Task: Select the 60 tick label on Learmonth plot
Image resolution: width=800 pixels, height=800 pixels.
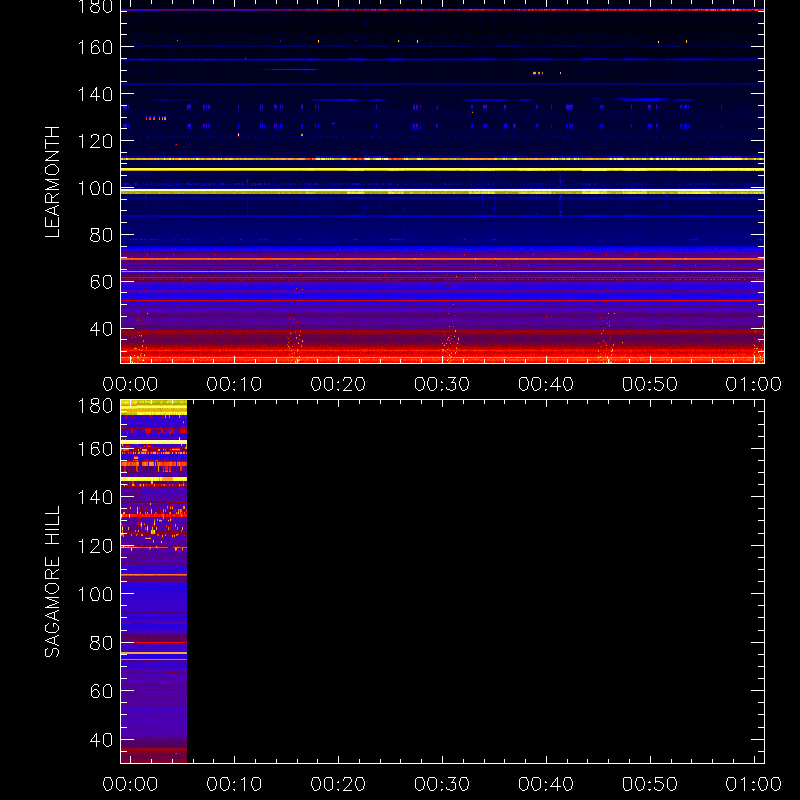Action: click(x=101, y=282)
